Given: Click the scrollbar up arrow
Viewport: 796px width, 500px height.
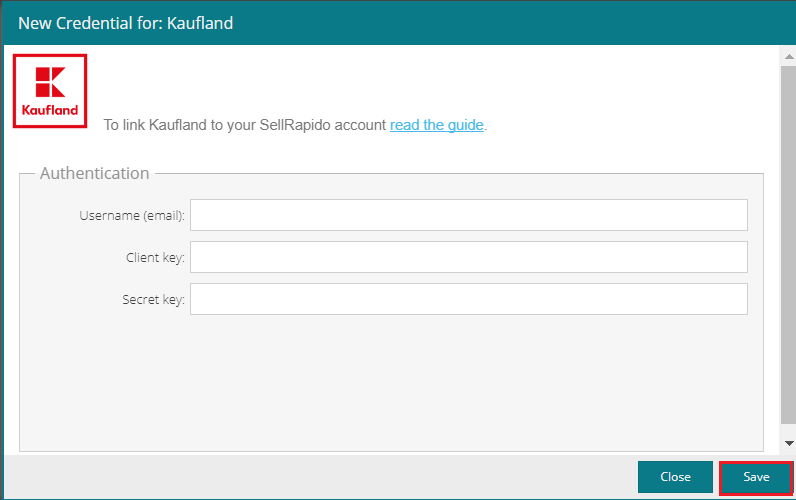Looking at the screenshot, I should [x=788, y=57].
